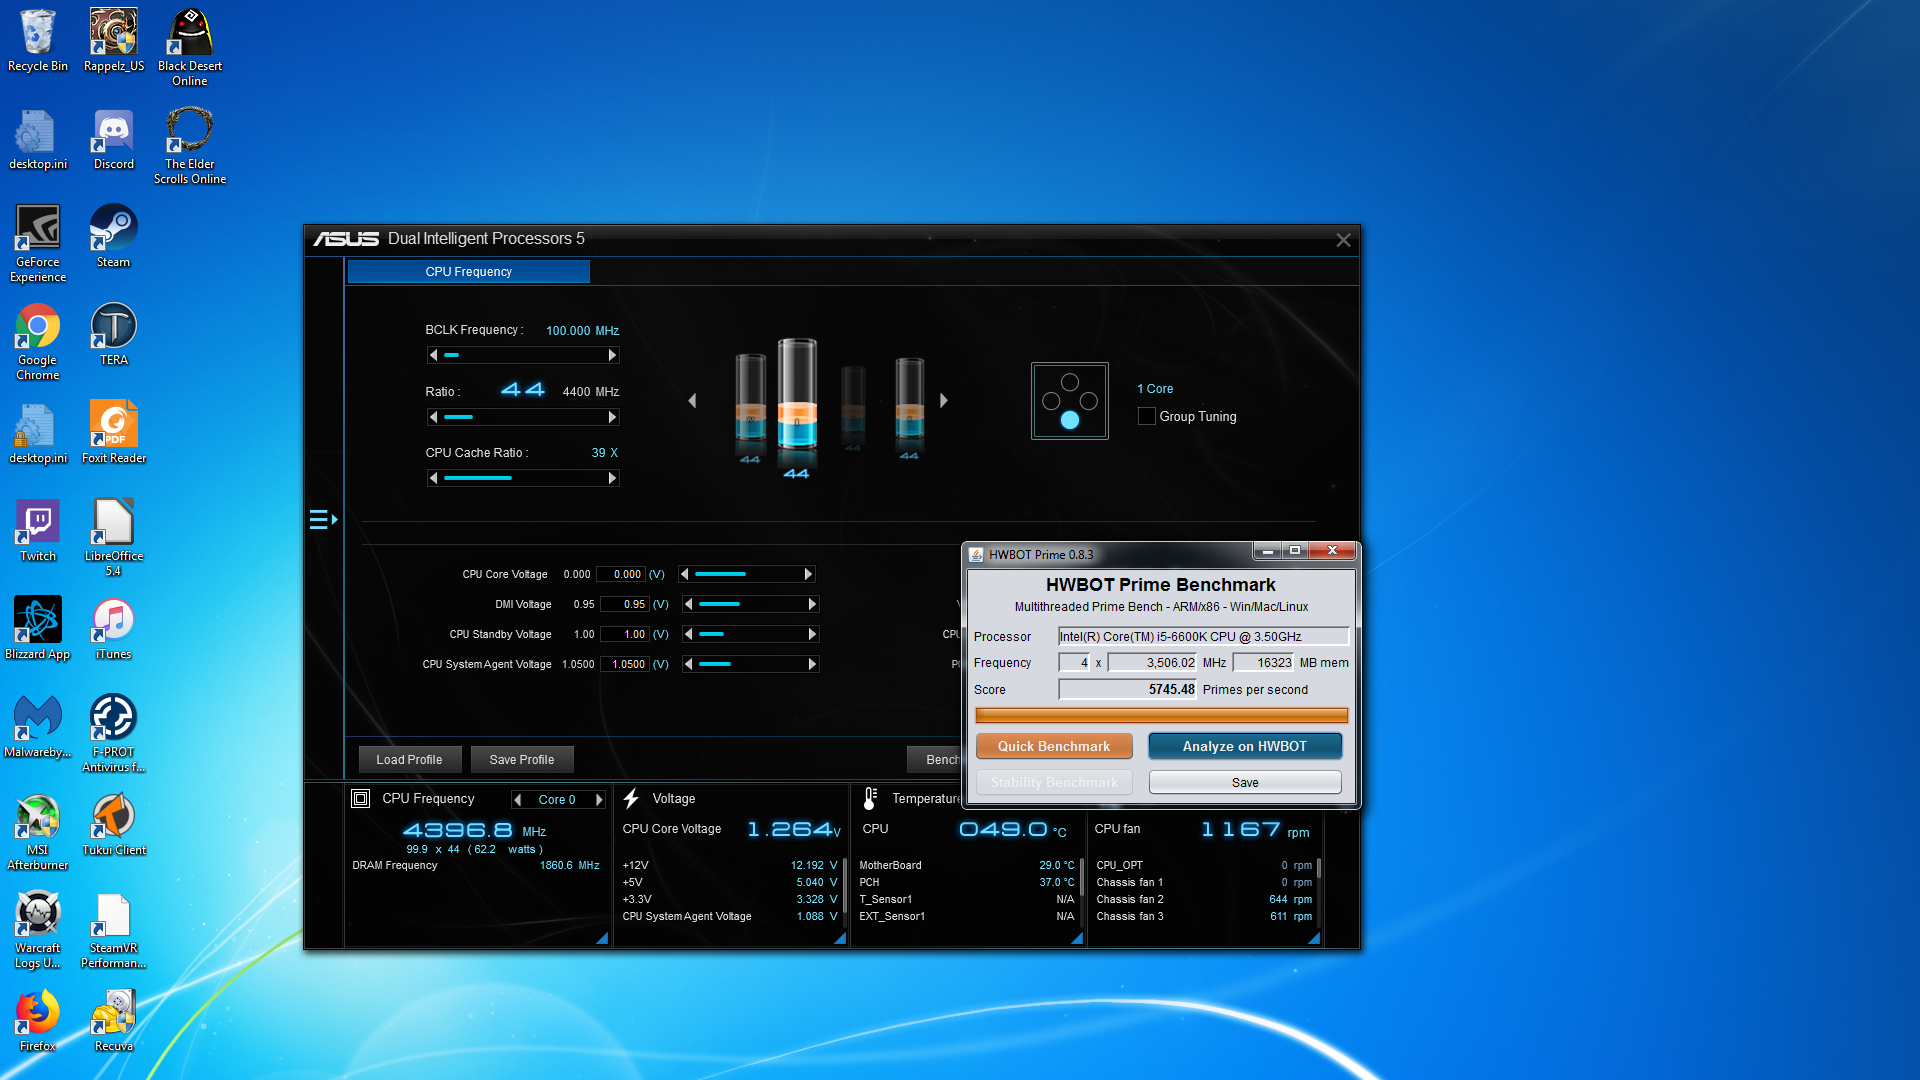The width and height of the screenshot is (1920, 1080).
Task: Open Google Chrome shortcut
Action: pyautogui.click(x=38, y=342)
